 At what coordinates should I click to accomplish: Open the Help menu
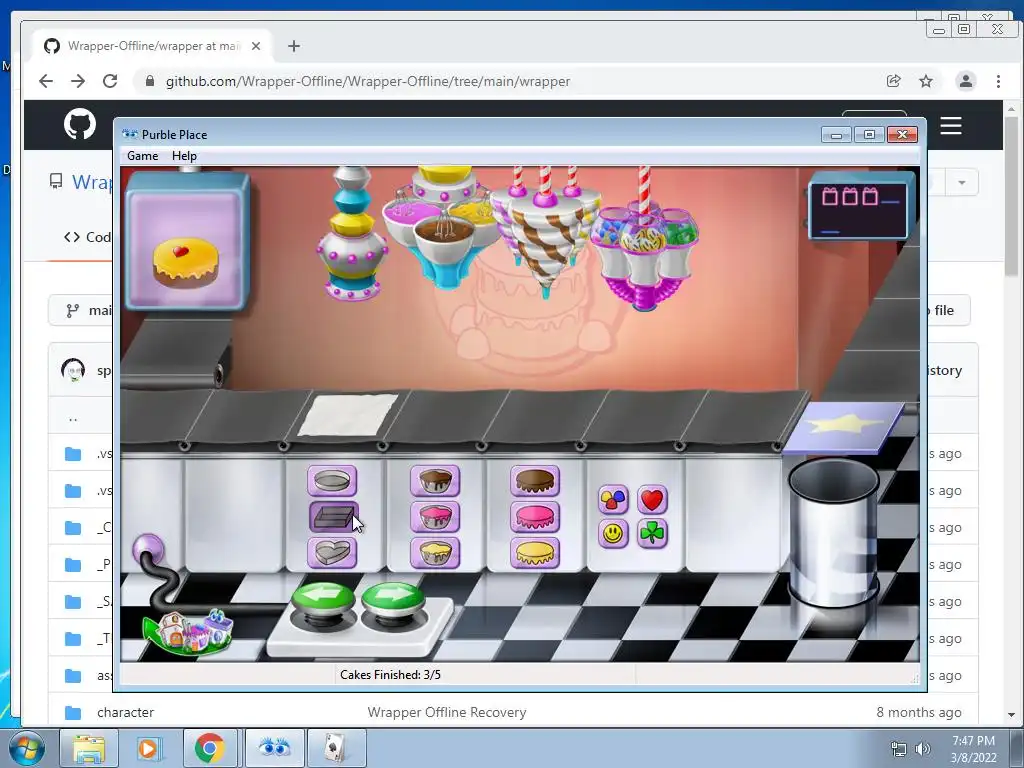pos(184,155)
